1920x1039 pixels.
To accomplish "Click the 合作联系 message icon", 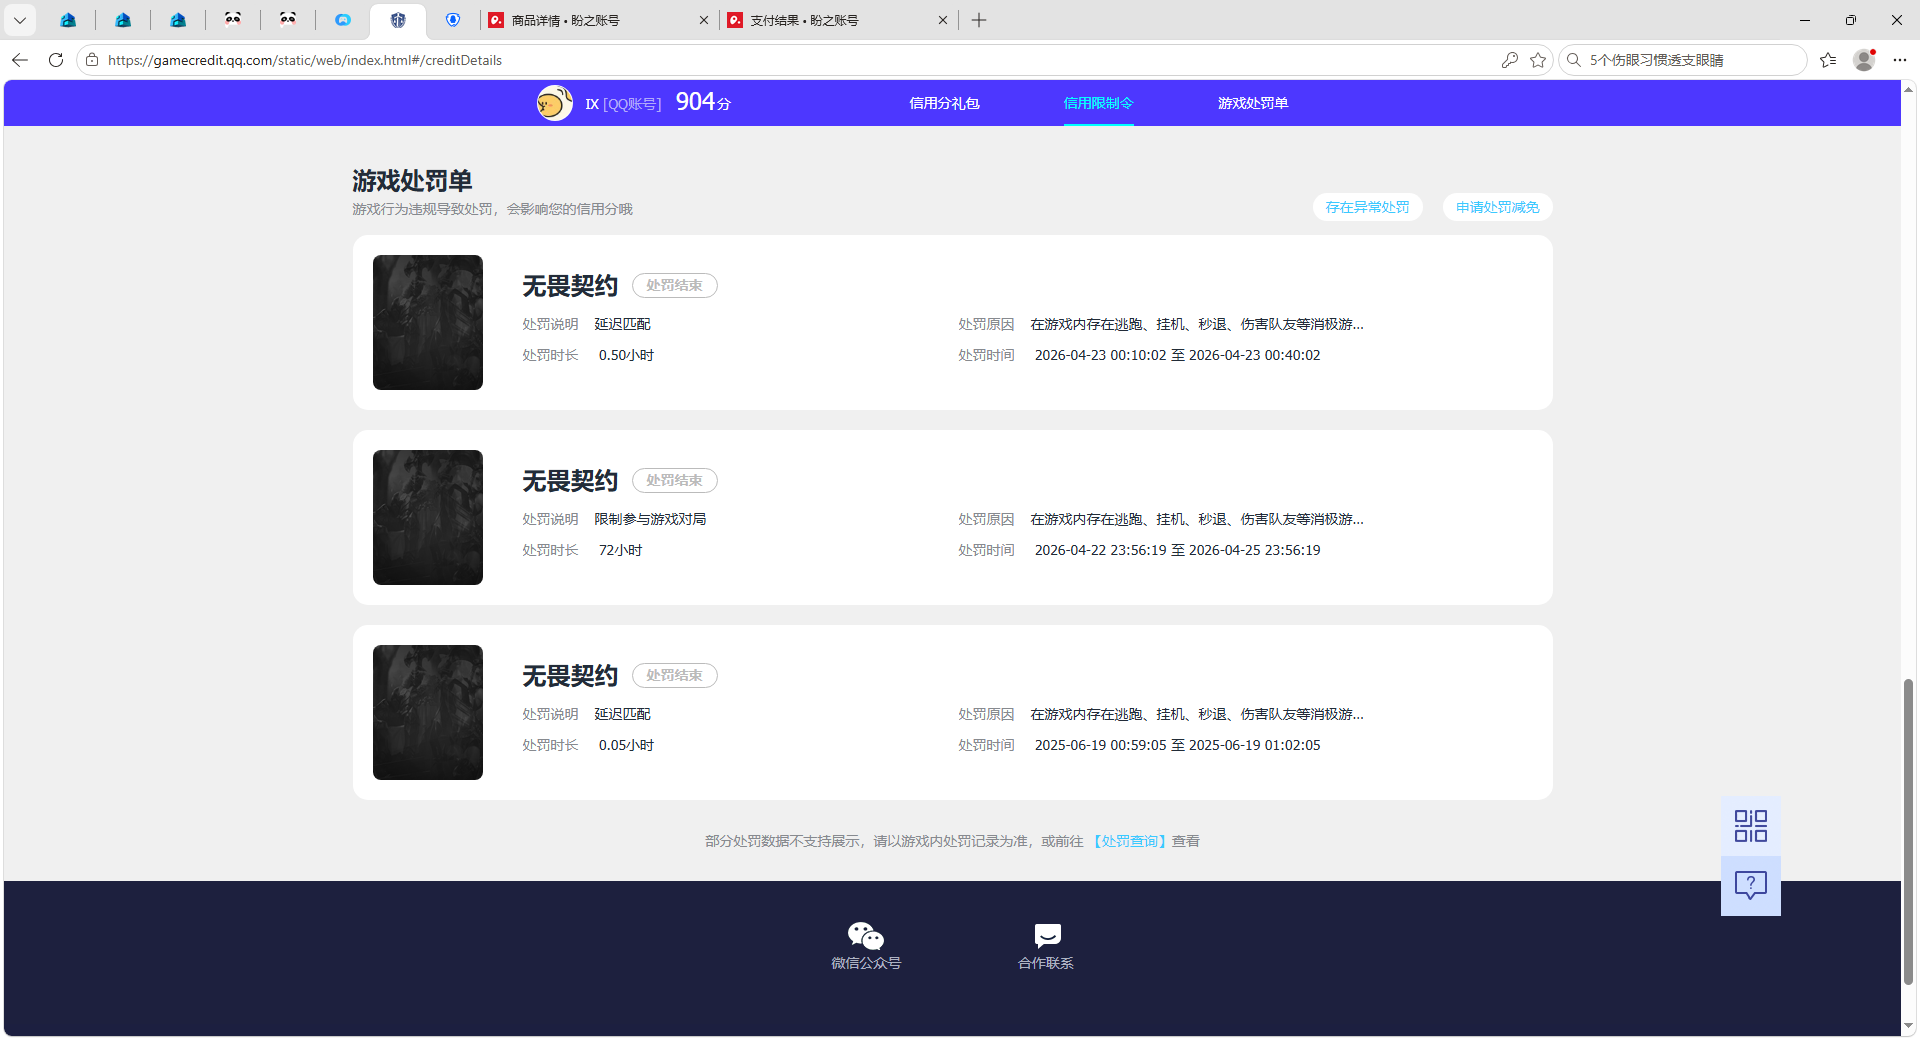I will [1047, 936].
